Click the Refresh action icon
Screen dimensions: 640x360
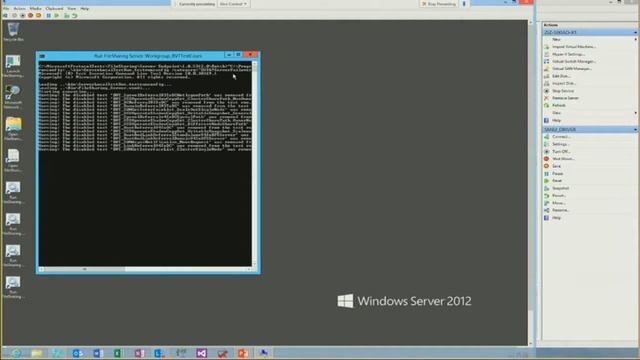tap(547, 105)
